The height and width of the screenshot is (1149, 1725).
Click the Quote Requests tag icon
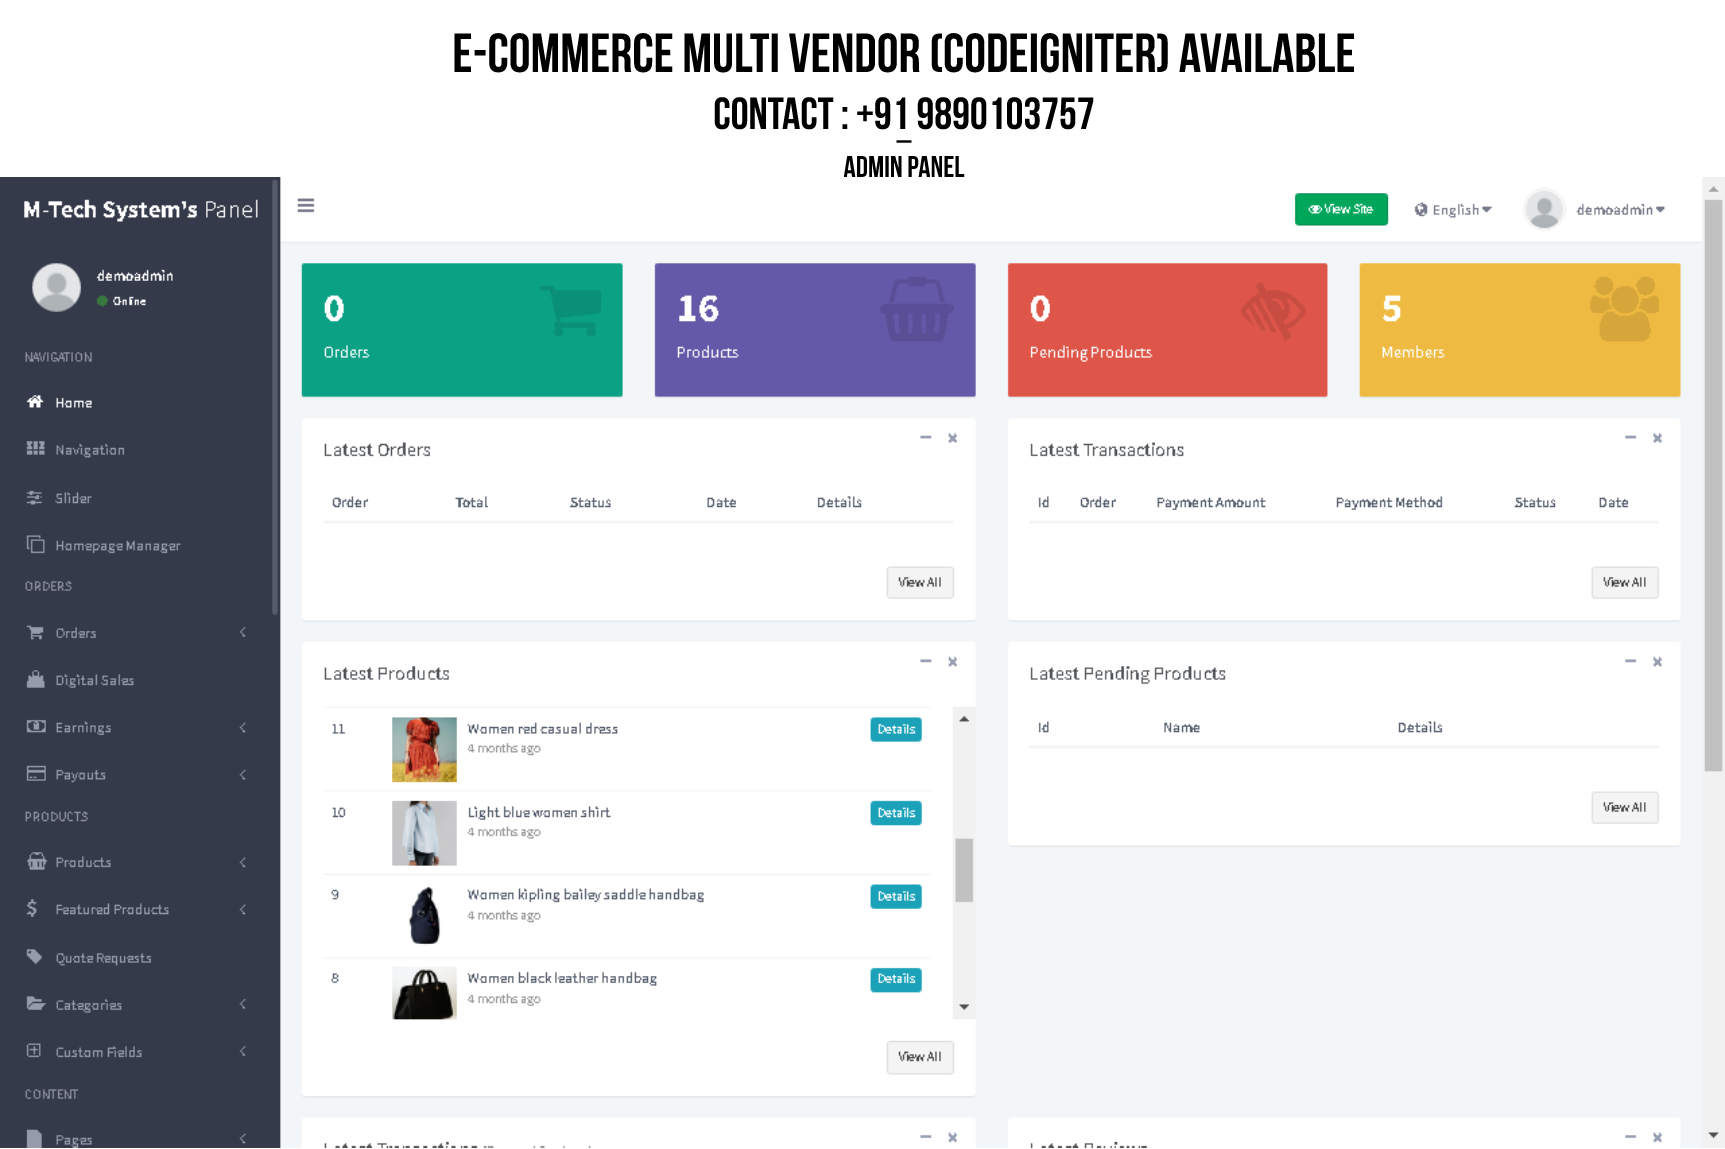(x=35, y=957)
